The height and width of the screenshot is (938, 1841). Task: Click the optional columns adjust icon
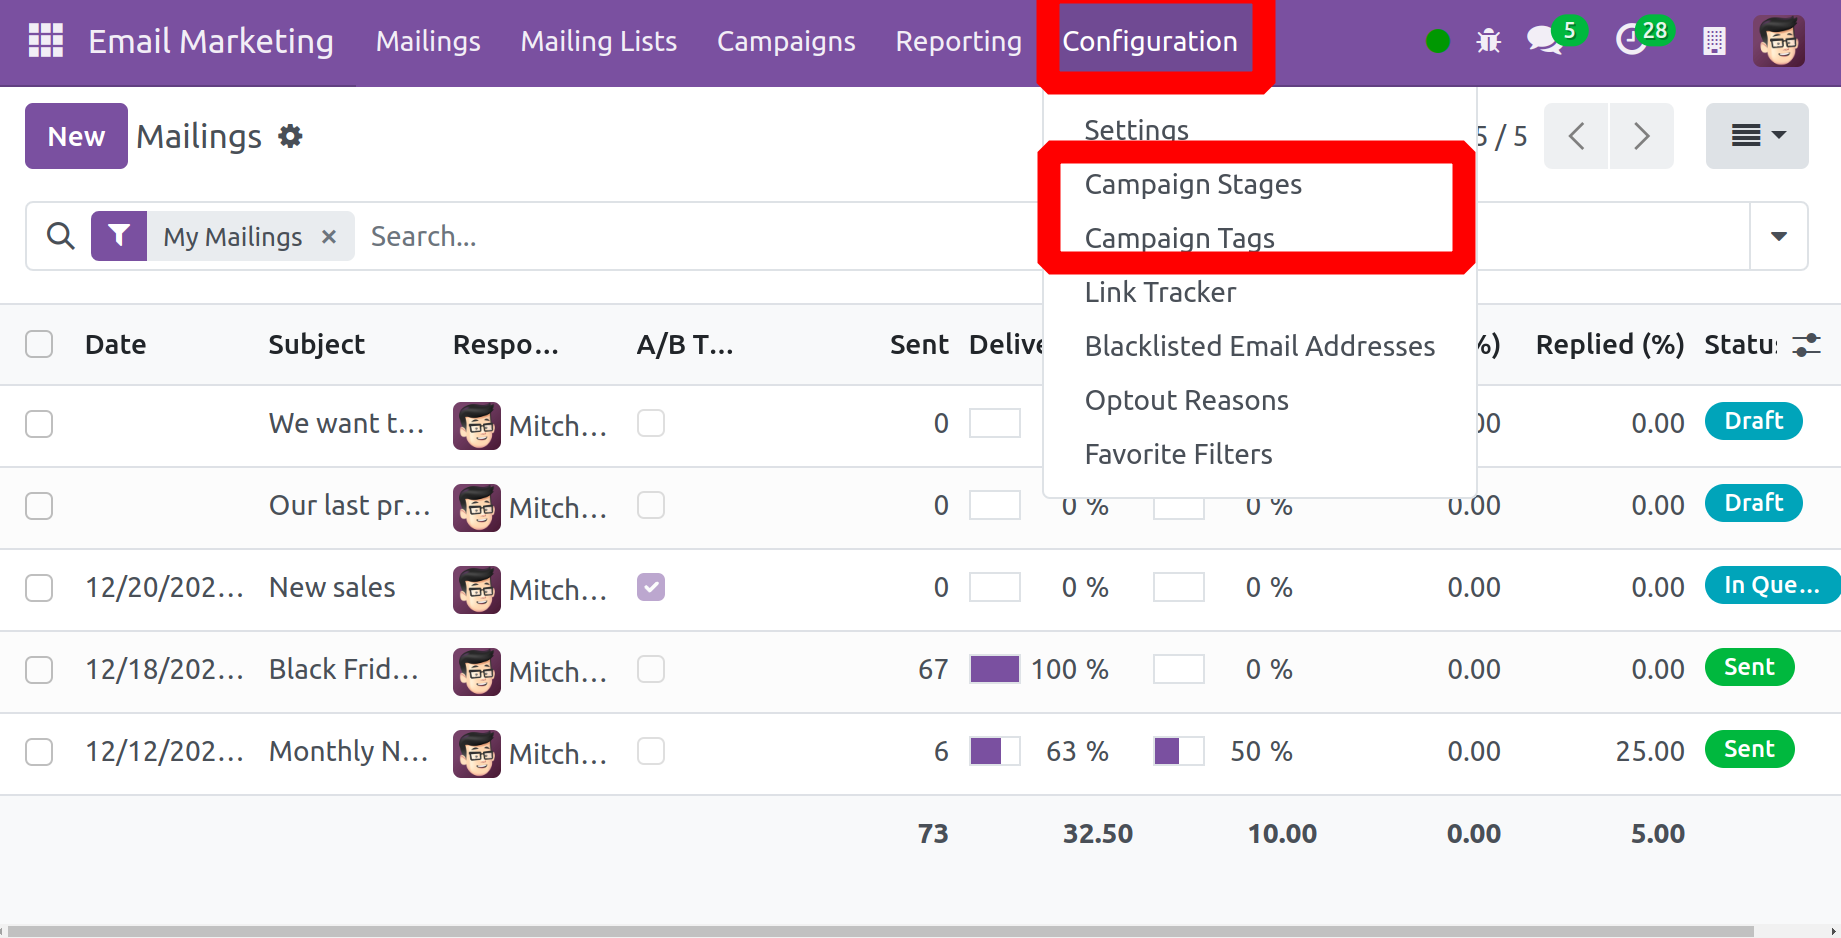[1806, 345]
